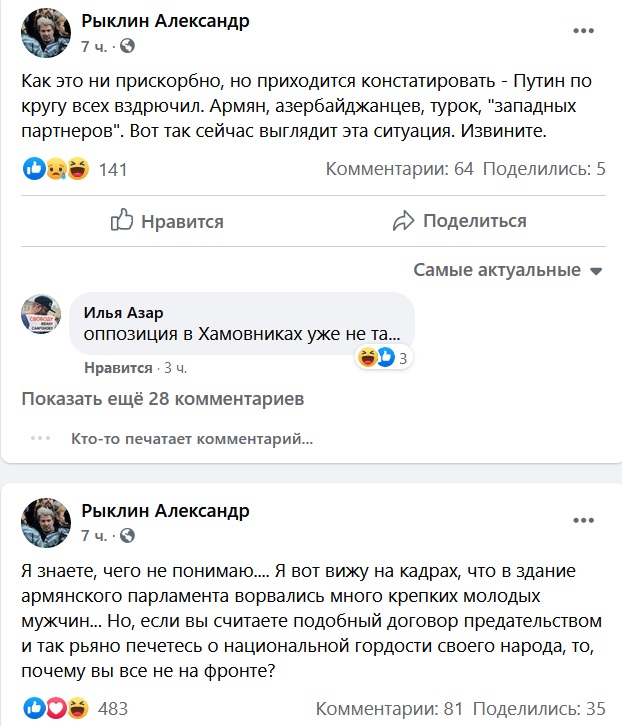This screenshot has height=726, width=622.
Task: Click the globe privacy icon on the second post
Action: [x=128, y=536]
